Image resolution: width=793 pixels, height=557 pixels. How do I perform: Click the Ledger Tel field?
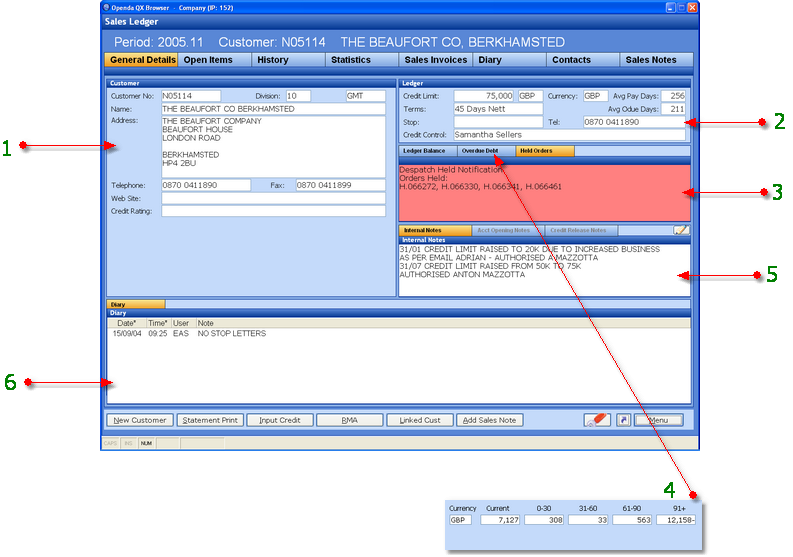pos(634,122)
